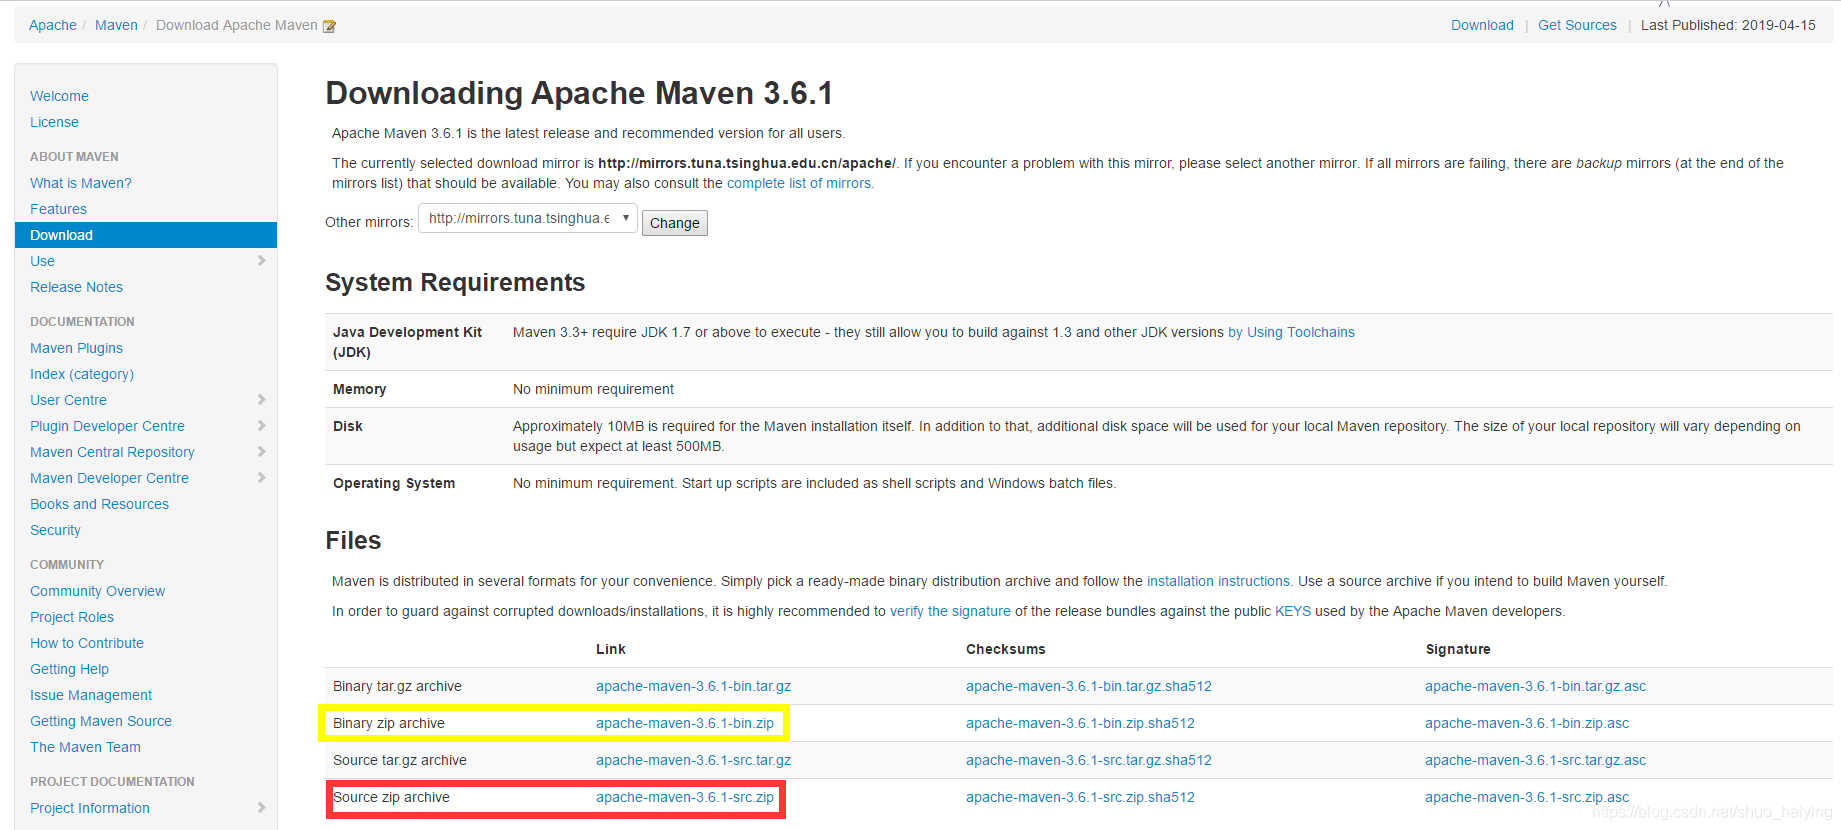Download apache-maven-3.6.1-src.tar.gz
This screenshot has width=1841, height=830.
(x=693, y=760)
